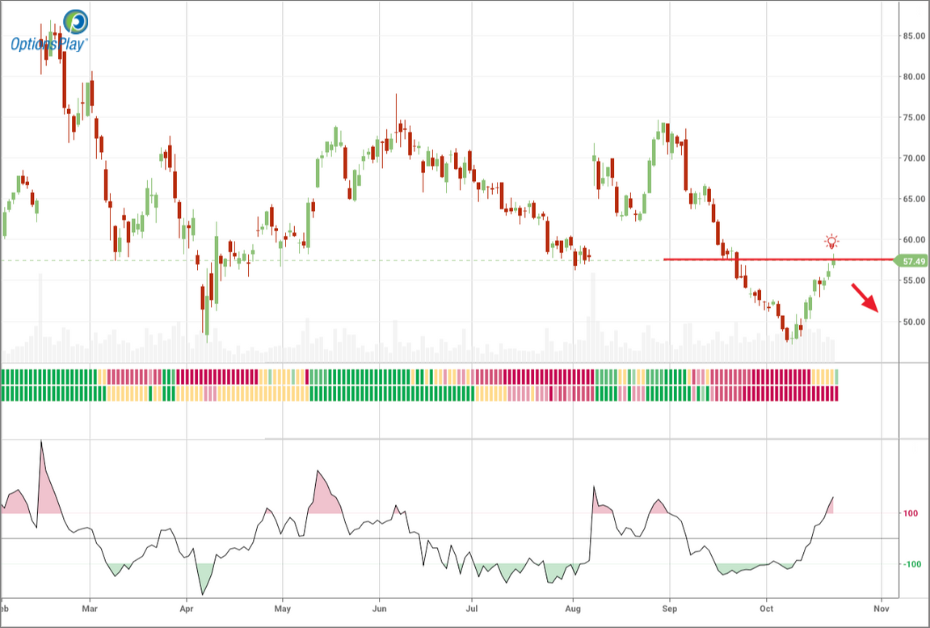Click the 85.00 price axis label

pyautogui.click(x=912, y=36)
